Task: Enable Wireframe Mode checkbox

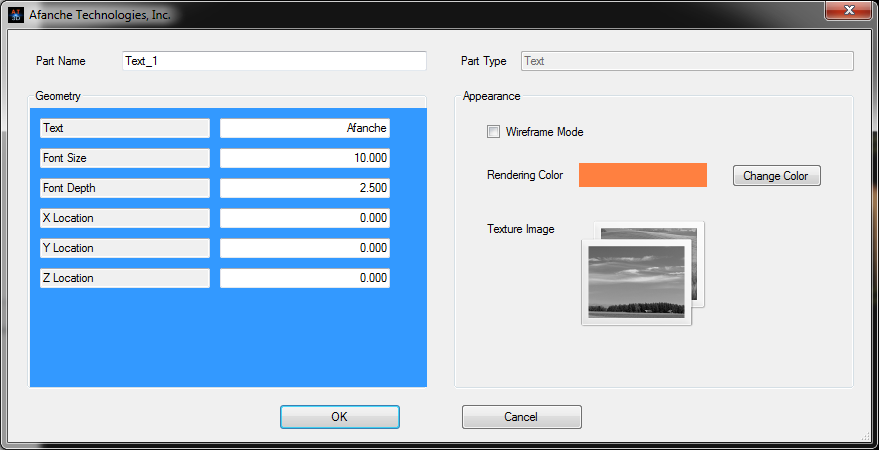Action: click(493, 132)
